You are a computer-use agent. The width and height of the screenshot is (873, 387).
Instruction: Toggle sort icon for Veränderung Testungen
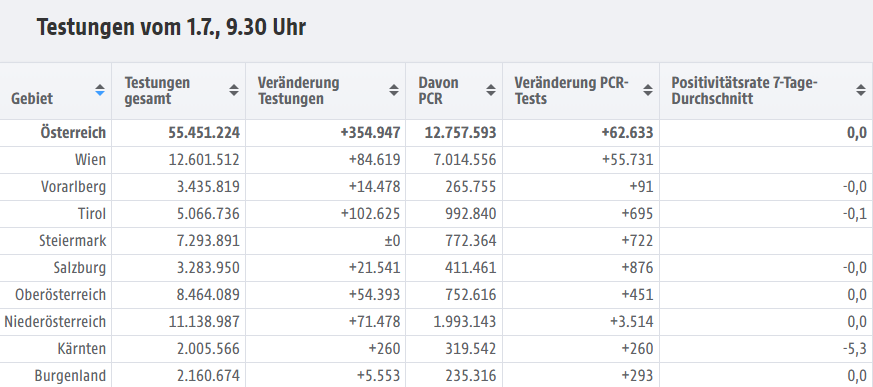(394, 90)
